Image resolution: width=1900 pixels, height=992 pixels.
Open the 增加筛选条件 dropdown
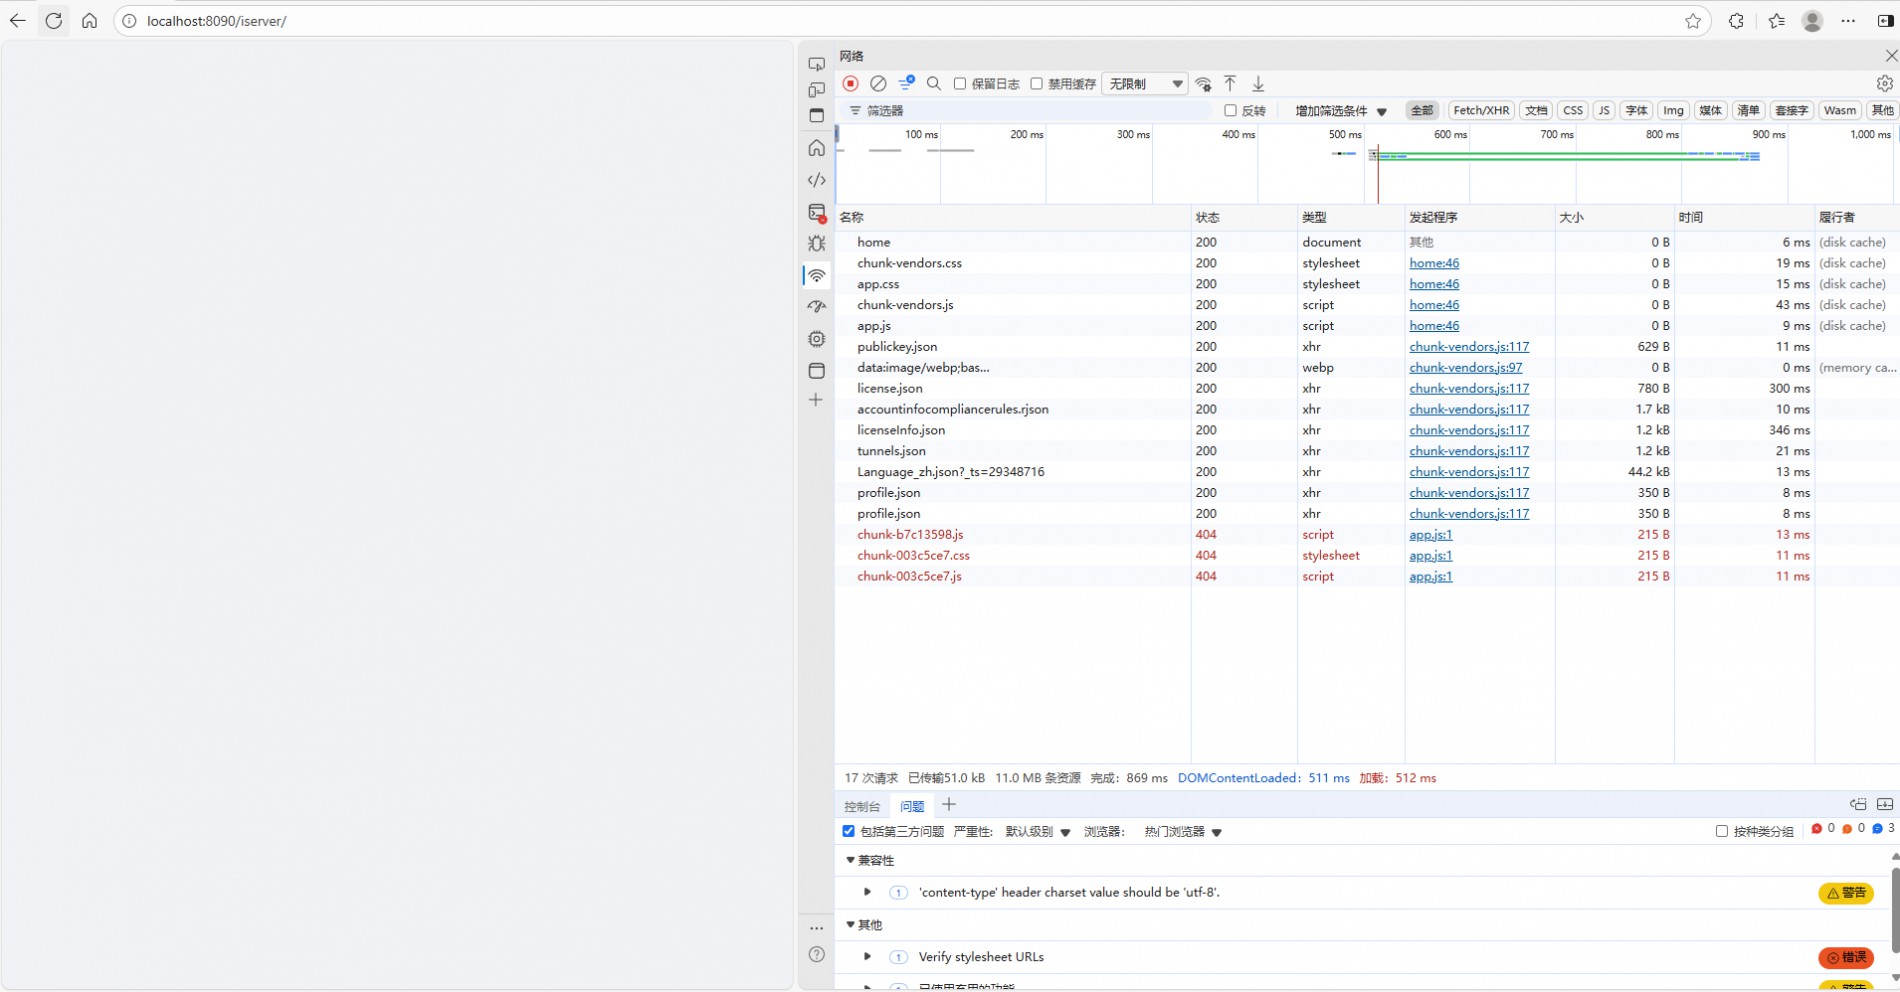coord(1340,111)
